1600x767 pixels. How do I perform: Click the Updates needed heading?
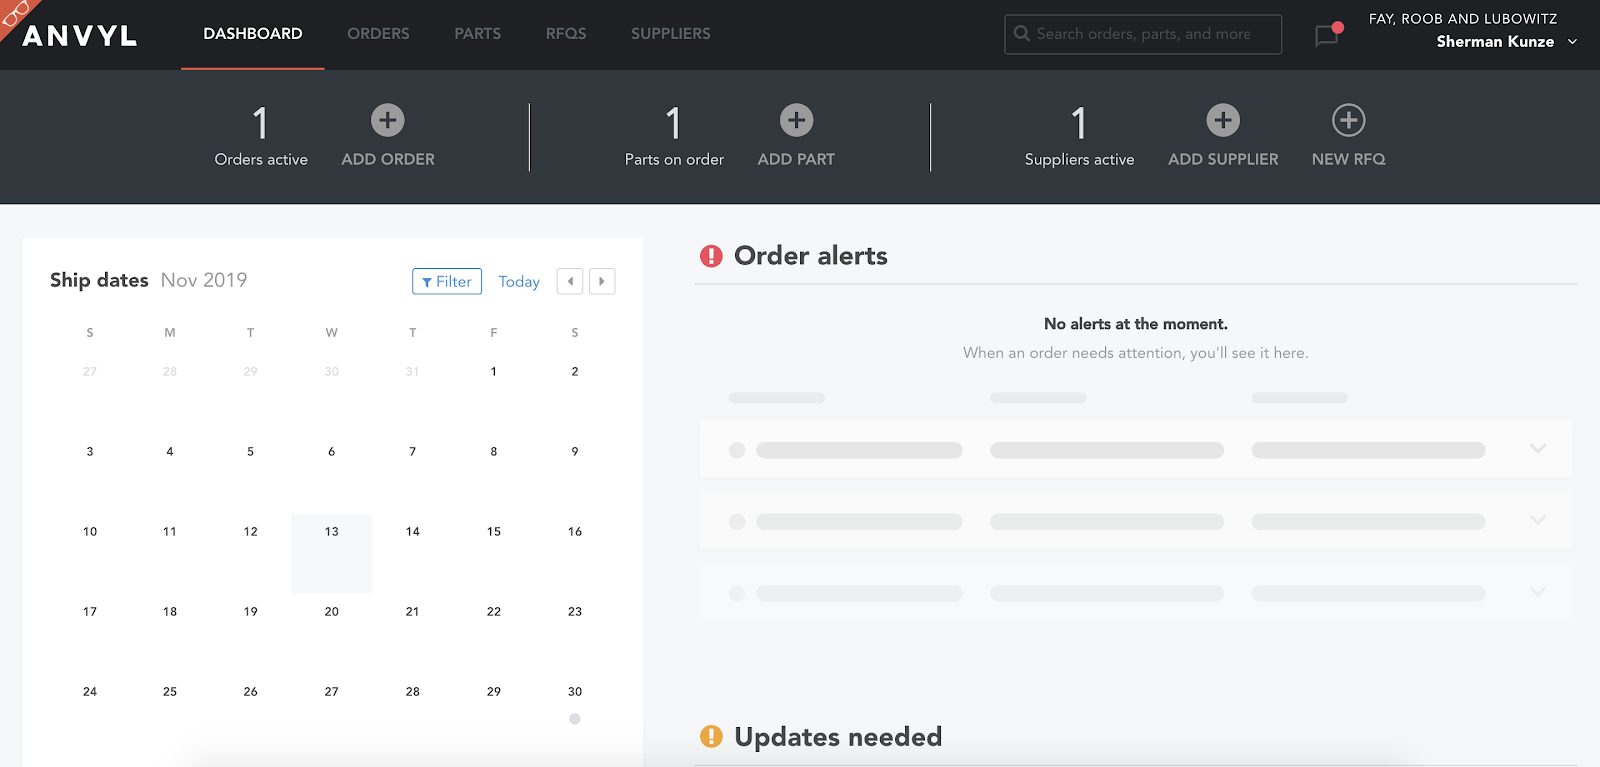(x=838, y=737)
